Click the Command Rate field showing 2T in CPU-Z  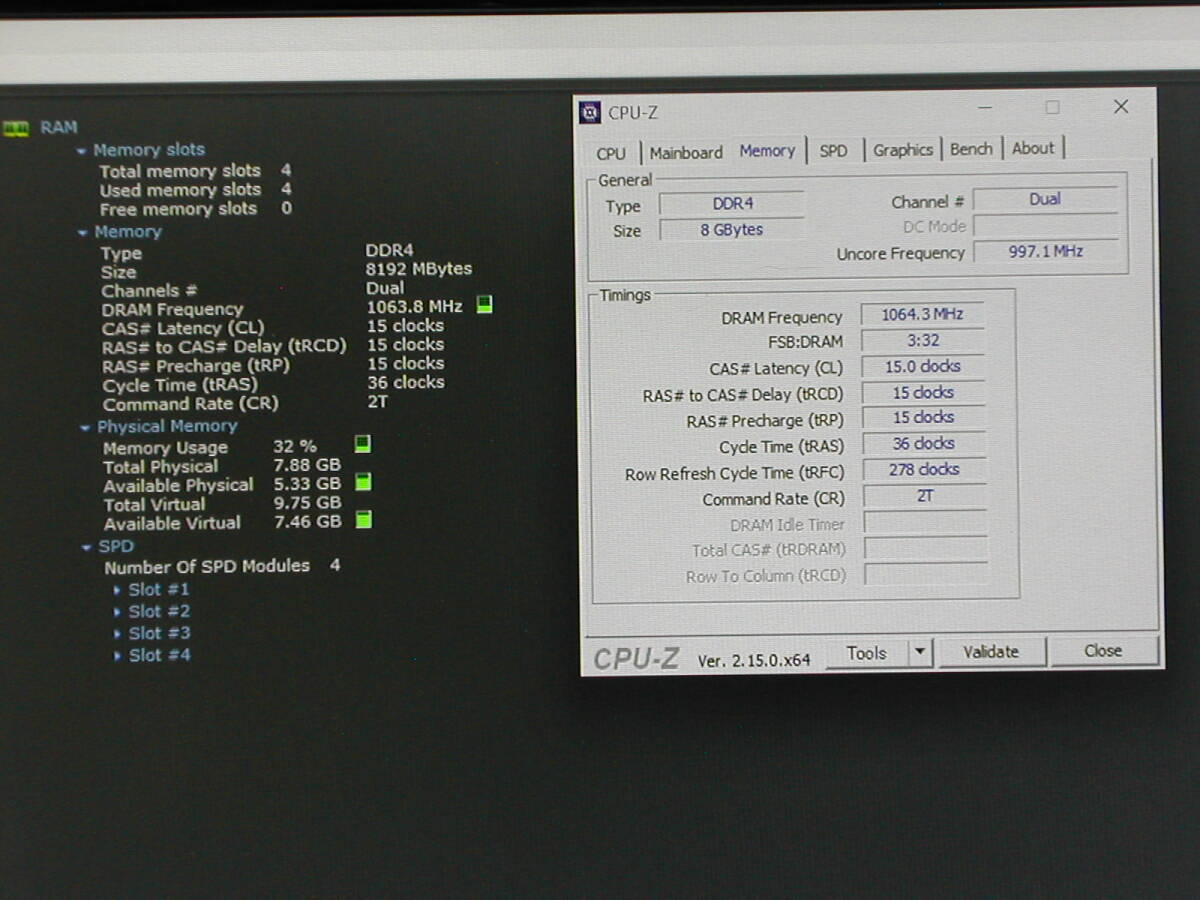pos(924,495)
